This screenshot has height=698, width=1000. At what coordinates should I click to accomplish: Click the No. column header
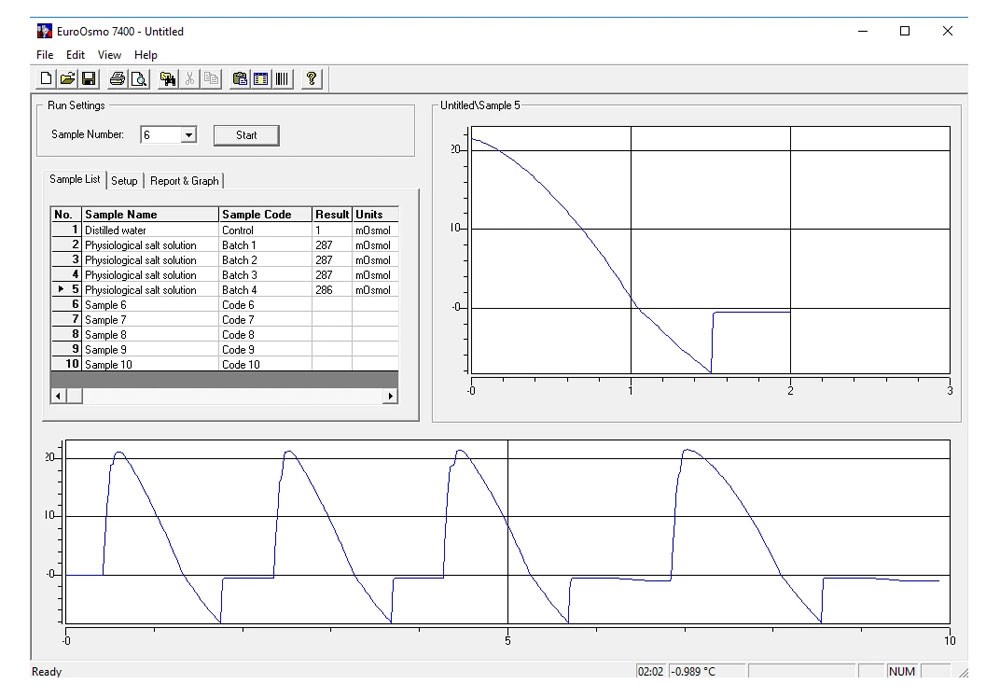tap(66, 214)
